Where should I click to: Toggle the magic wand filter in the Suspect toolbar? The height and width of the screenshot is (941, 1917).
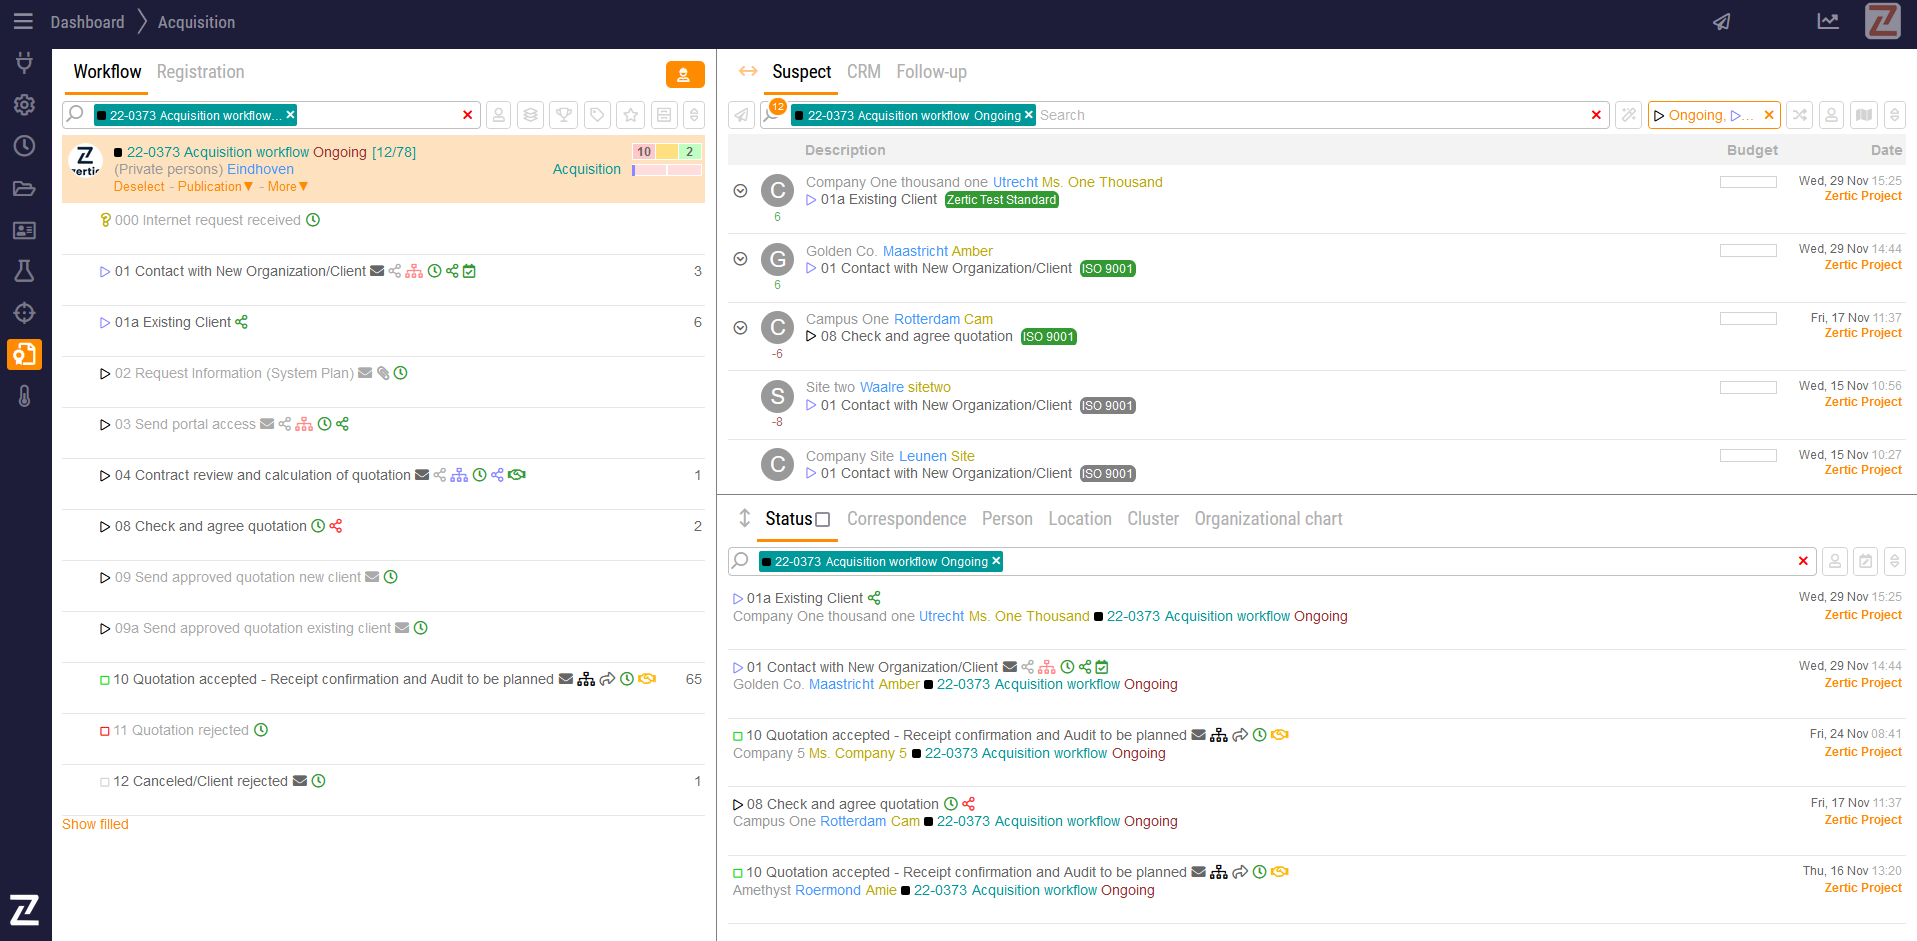[1629, 115]
